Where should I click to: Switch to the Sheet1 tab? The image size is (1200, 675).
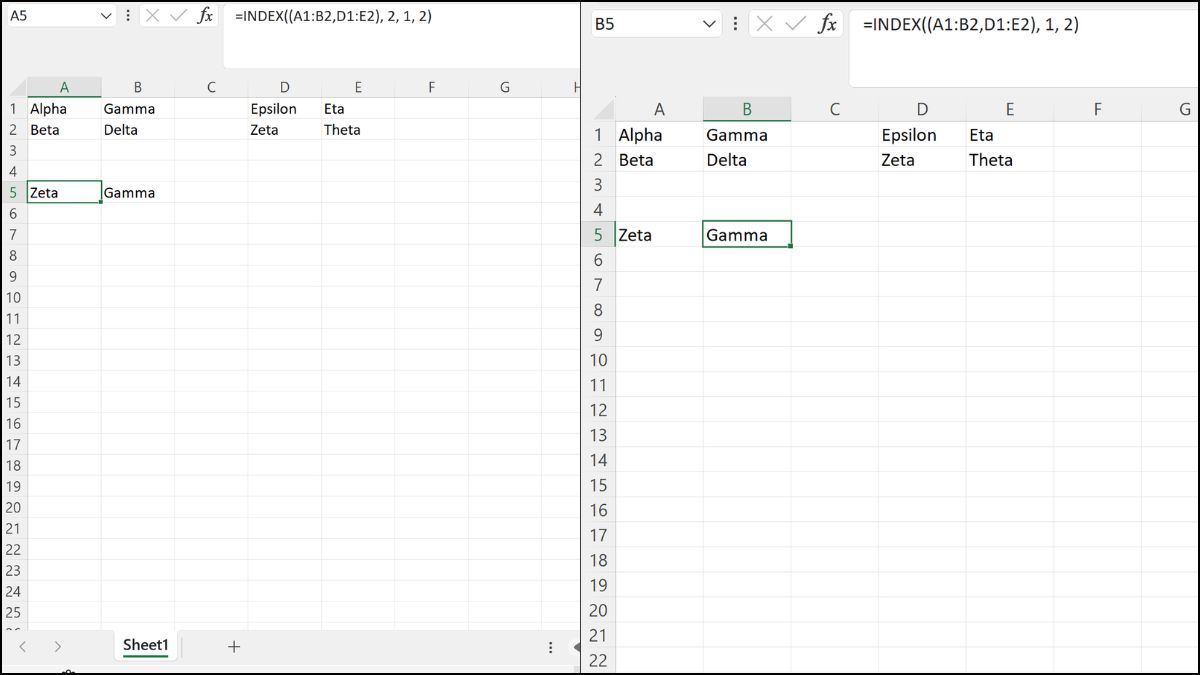click(x=145, y=646)
